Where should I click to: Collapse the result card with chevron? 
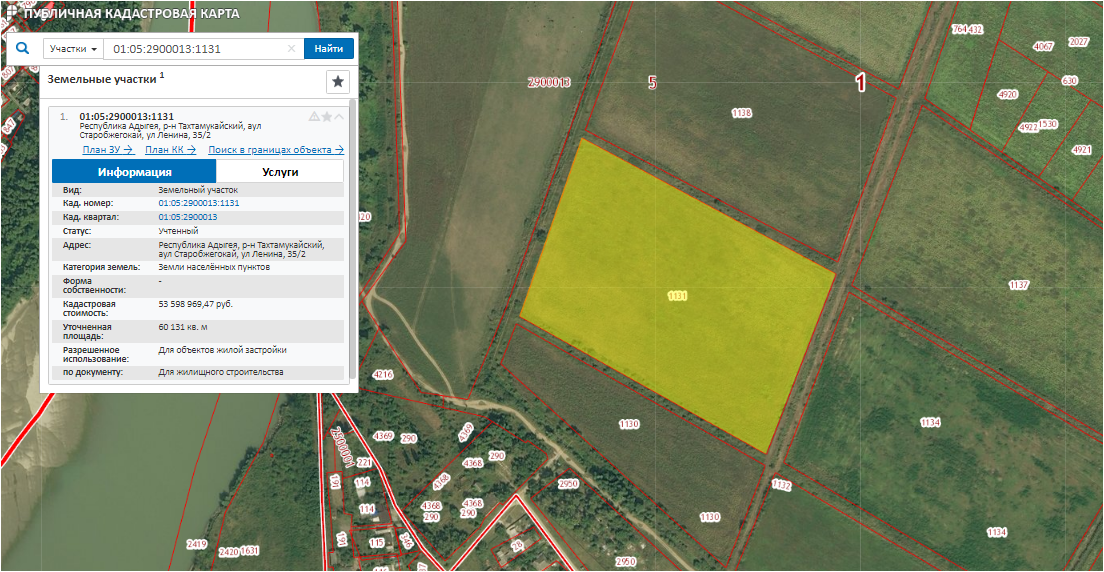pos(339,117)
